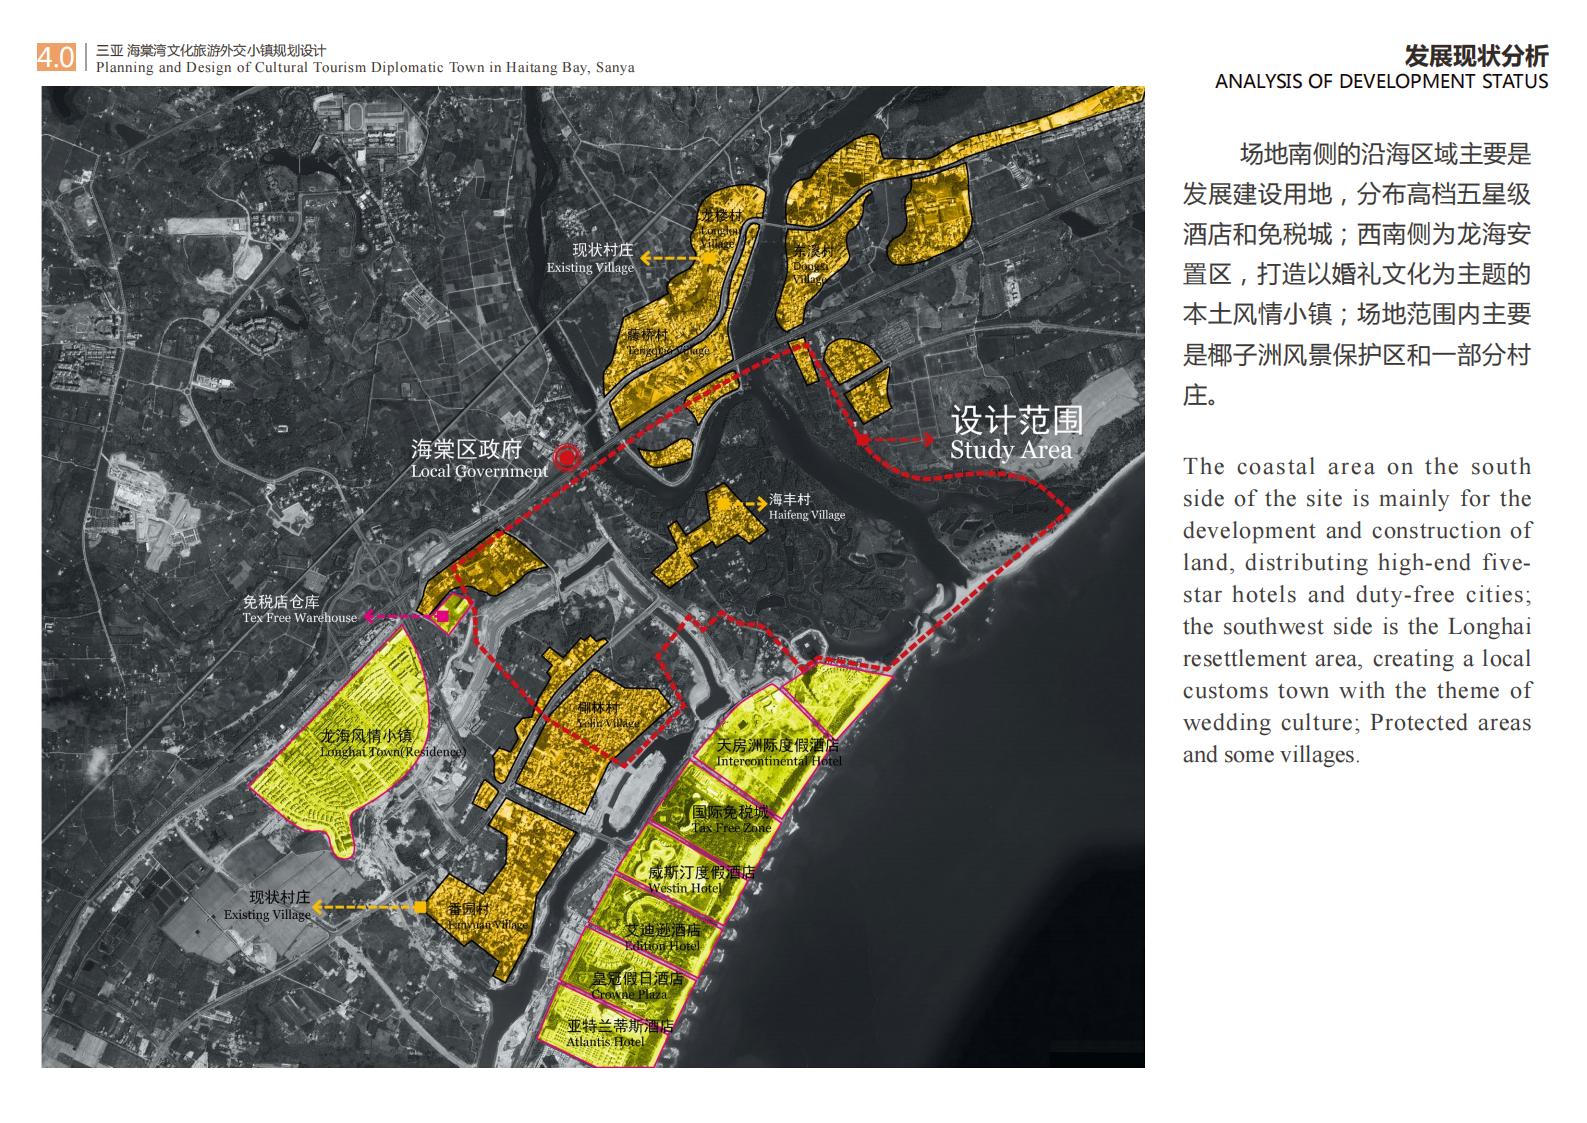Screen dimensions: 1587x1123
Task: Select the "艾迪逊酒店" label
Action: click(664, 930)
